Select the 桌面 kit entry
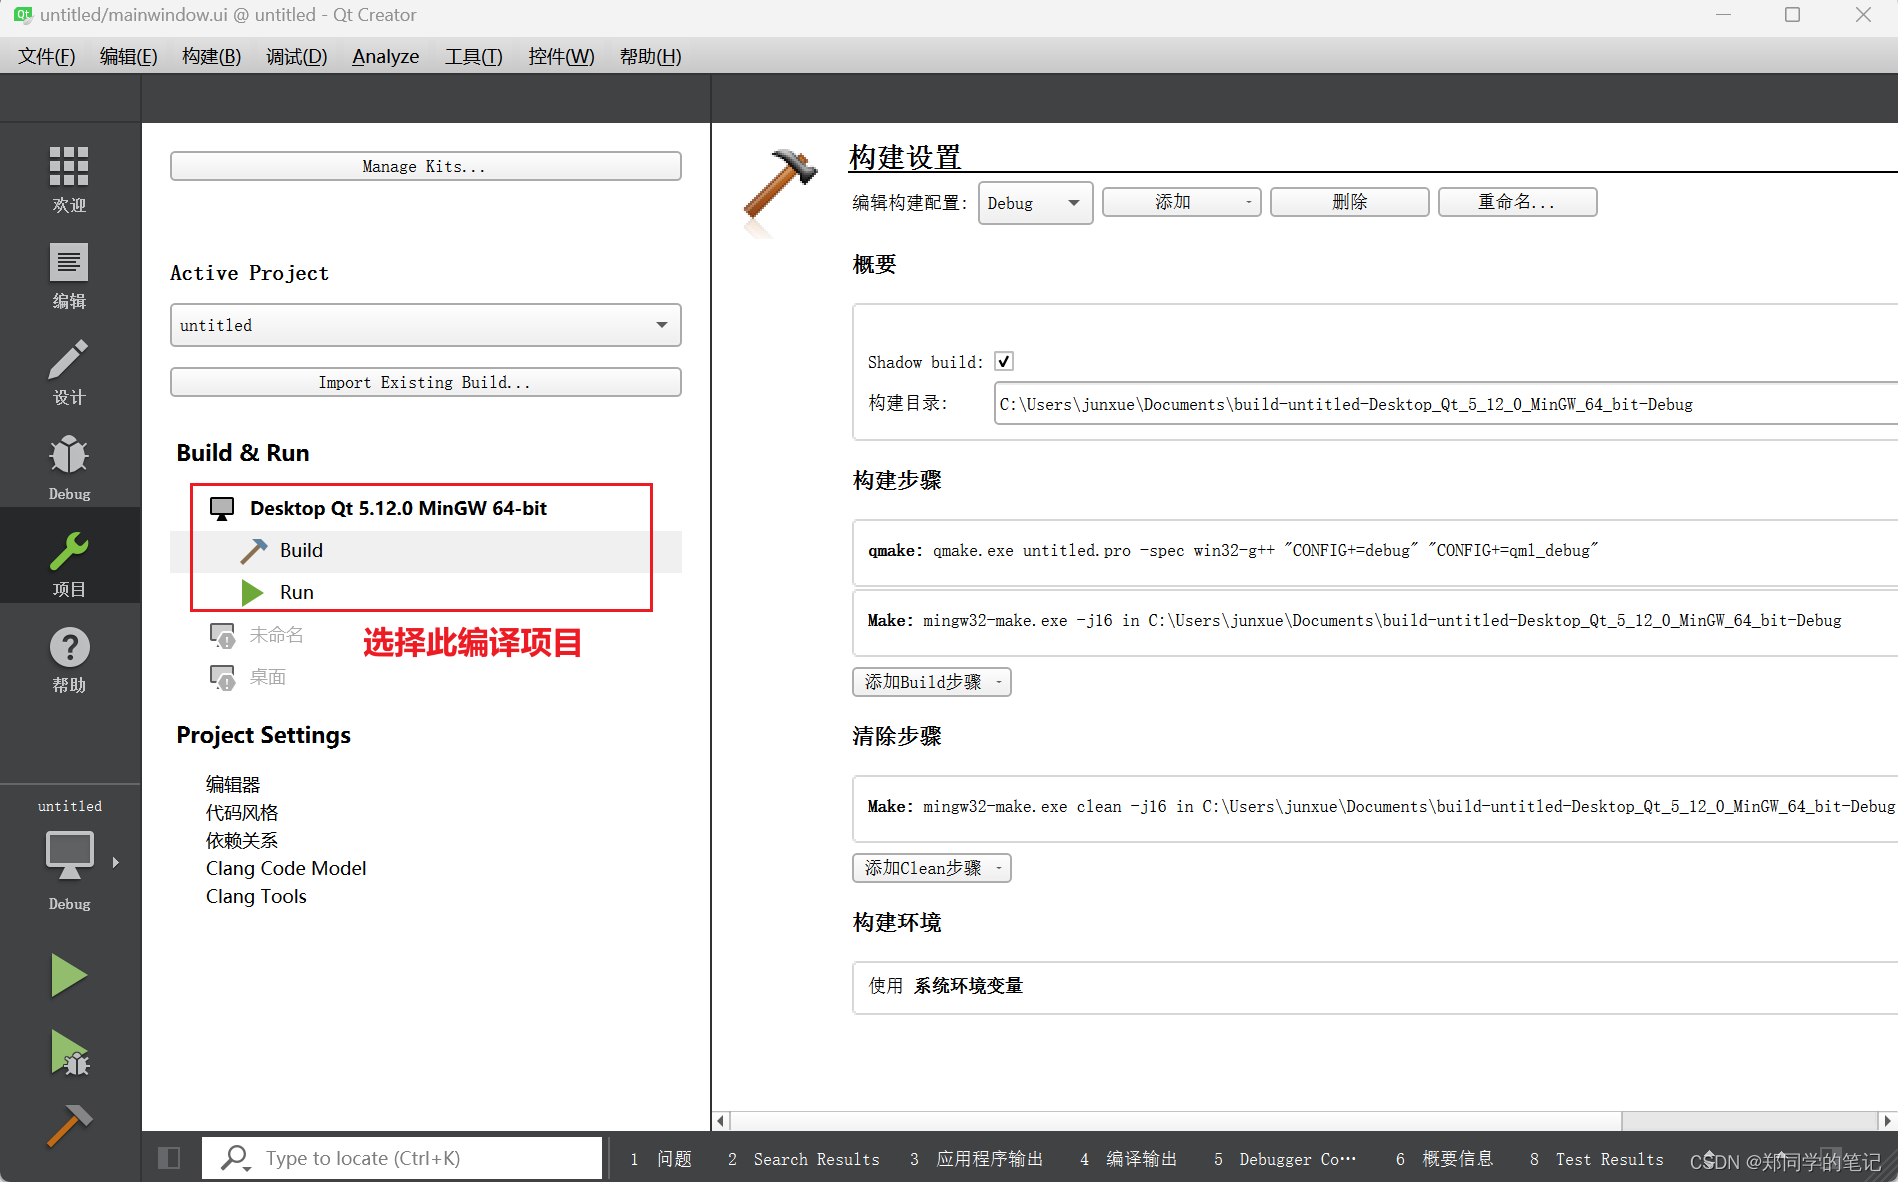 (x=267, y=677)
